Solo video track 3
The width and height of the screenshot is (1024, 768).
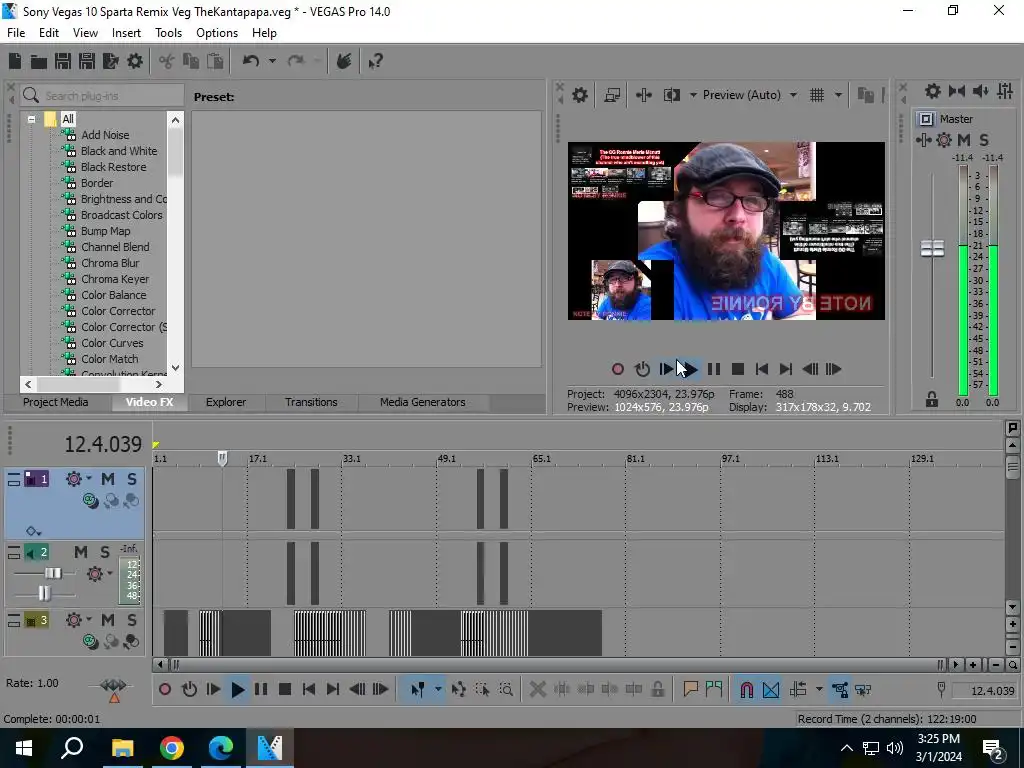click(x=132, y=620)
